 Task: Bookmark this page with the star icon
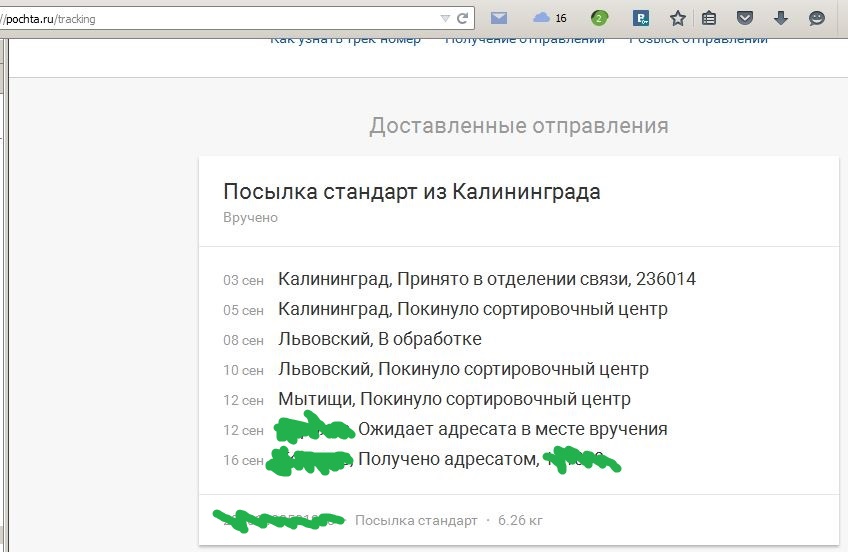pyautogui.click(x=677, y=18)
